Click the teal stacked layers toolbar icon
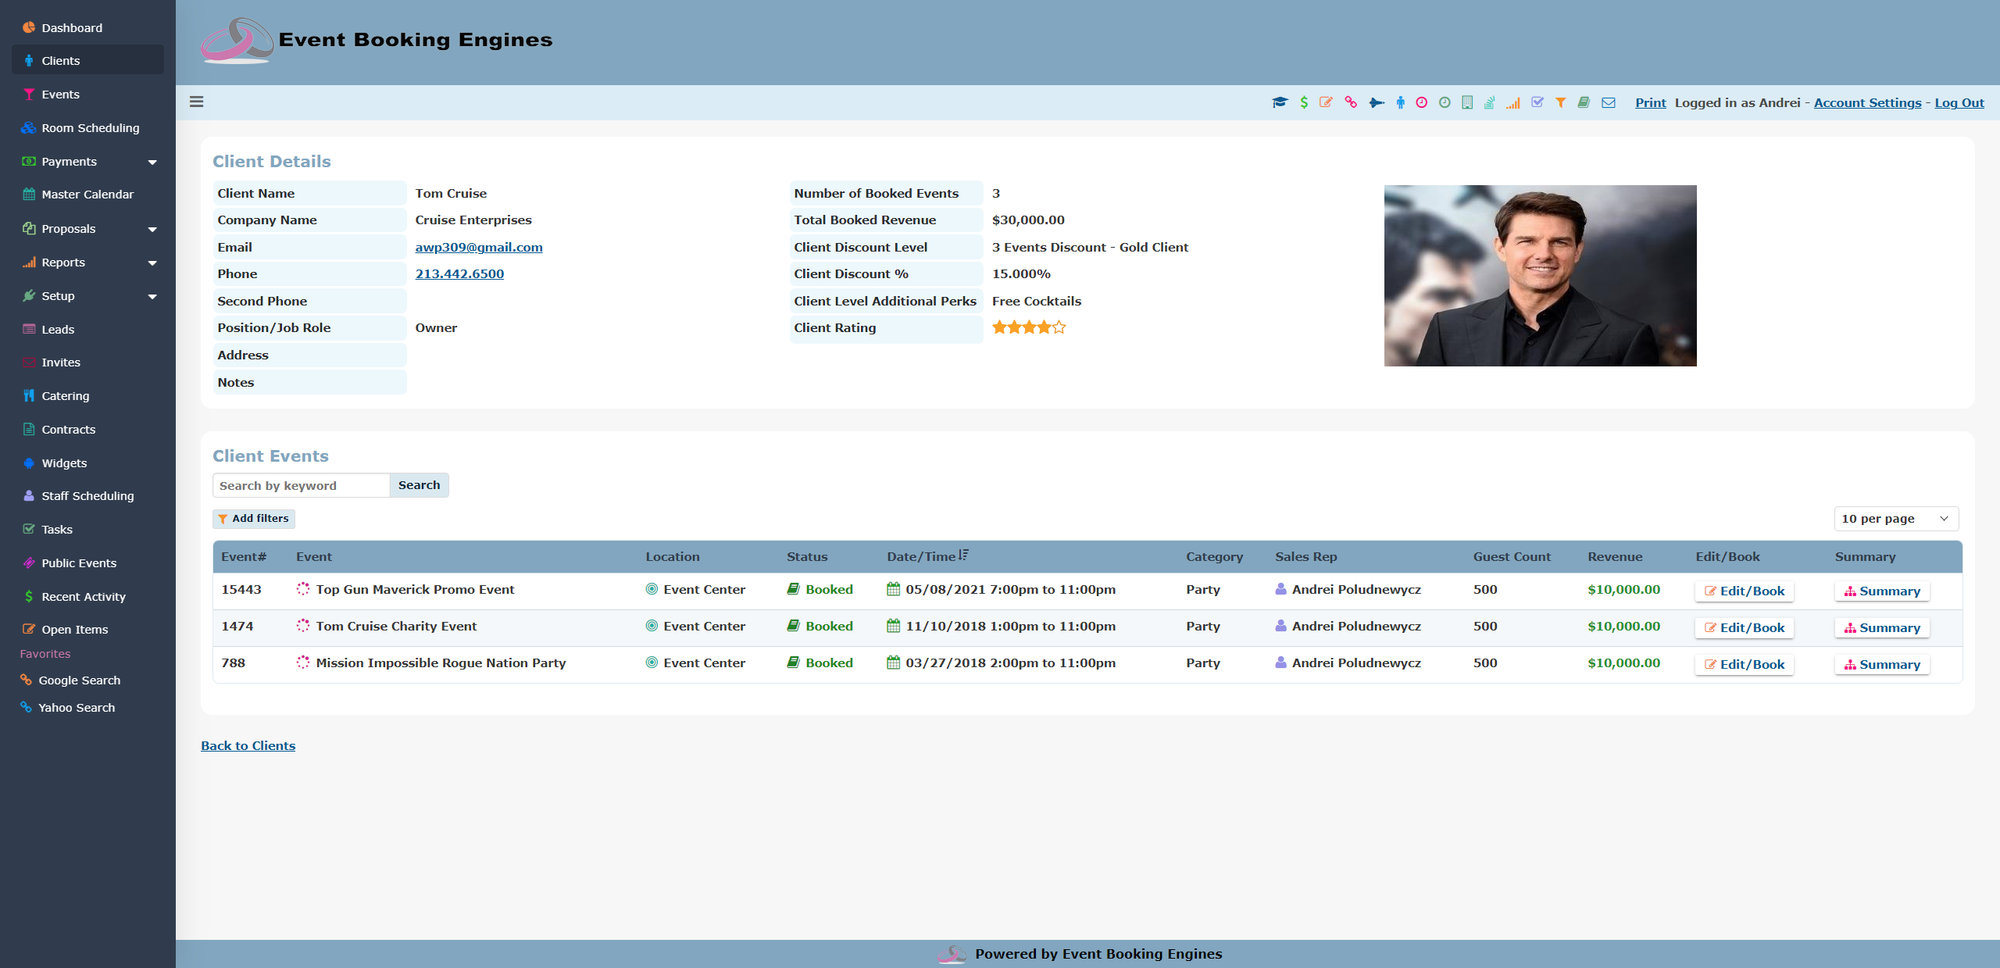This screenshot has width=2000, height=968. tap(1490, 103)
